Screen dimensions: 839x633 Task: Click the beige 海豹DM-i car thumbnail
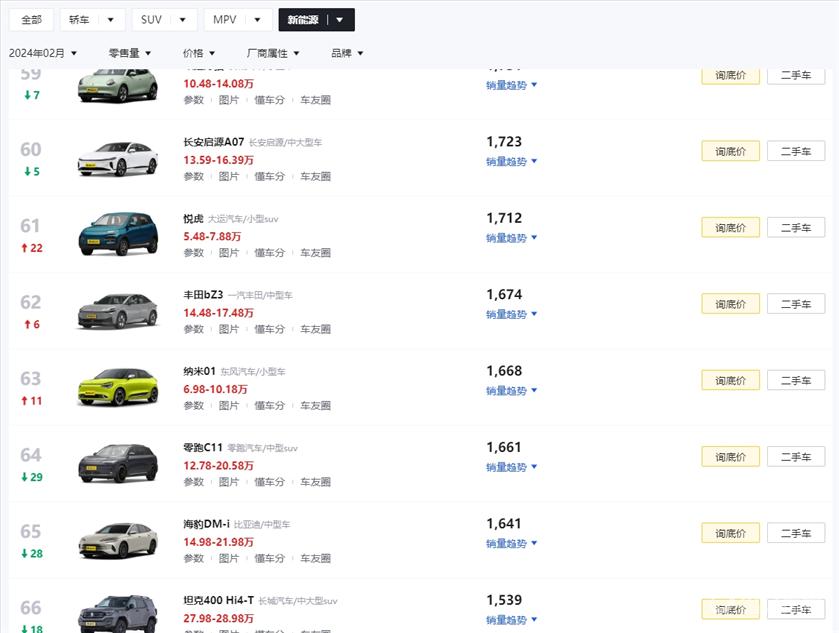coord(118,540)
